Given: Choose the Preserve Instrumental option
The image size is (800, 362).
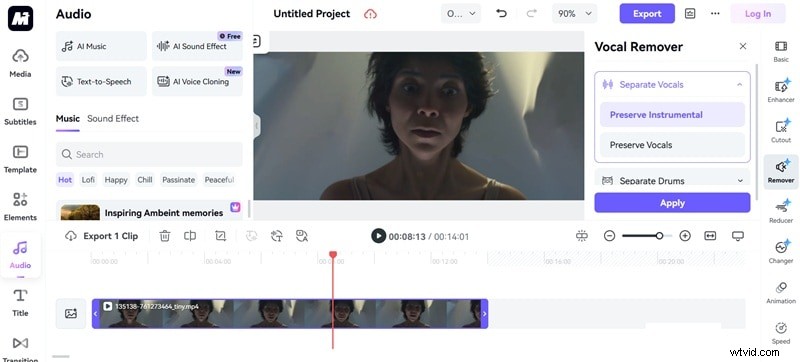Looking at the screenshot, I should 672,115.
